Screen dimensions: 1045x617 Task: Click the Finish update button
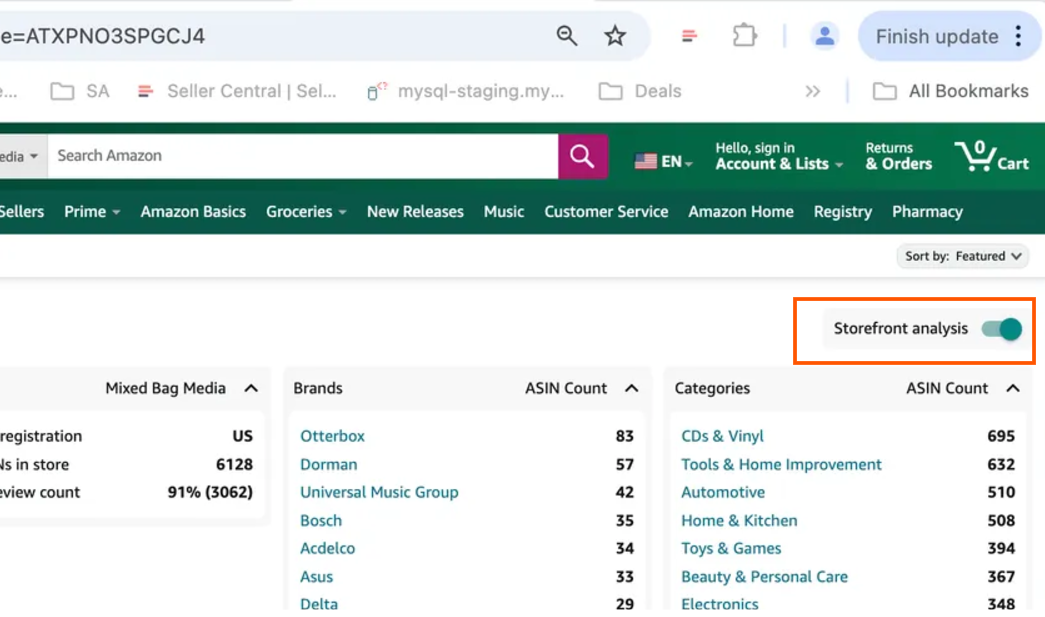click(x=936, y=37)
